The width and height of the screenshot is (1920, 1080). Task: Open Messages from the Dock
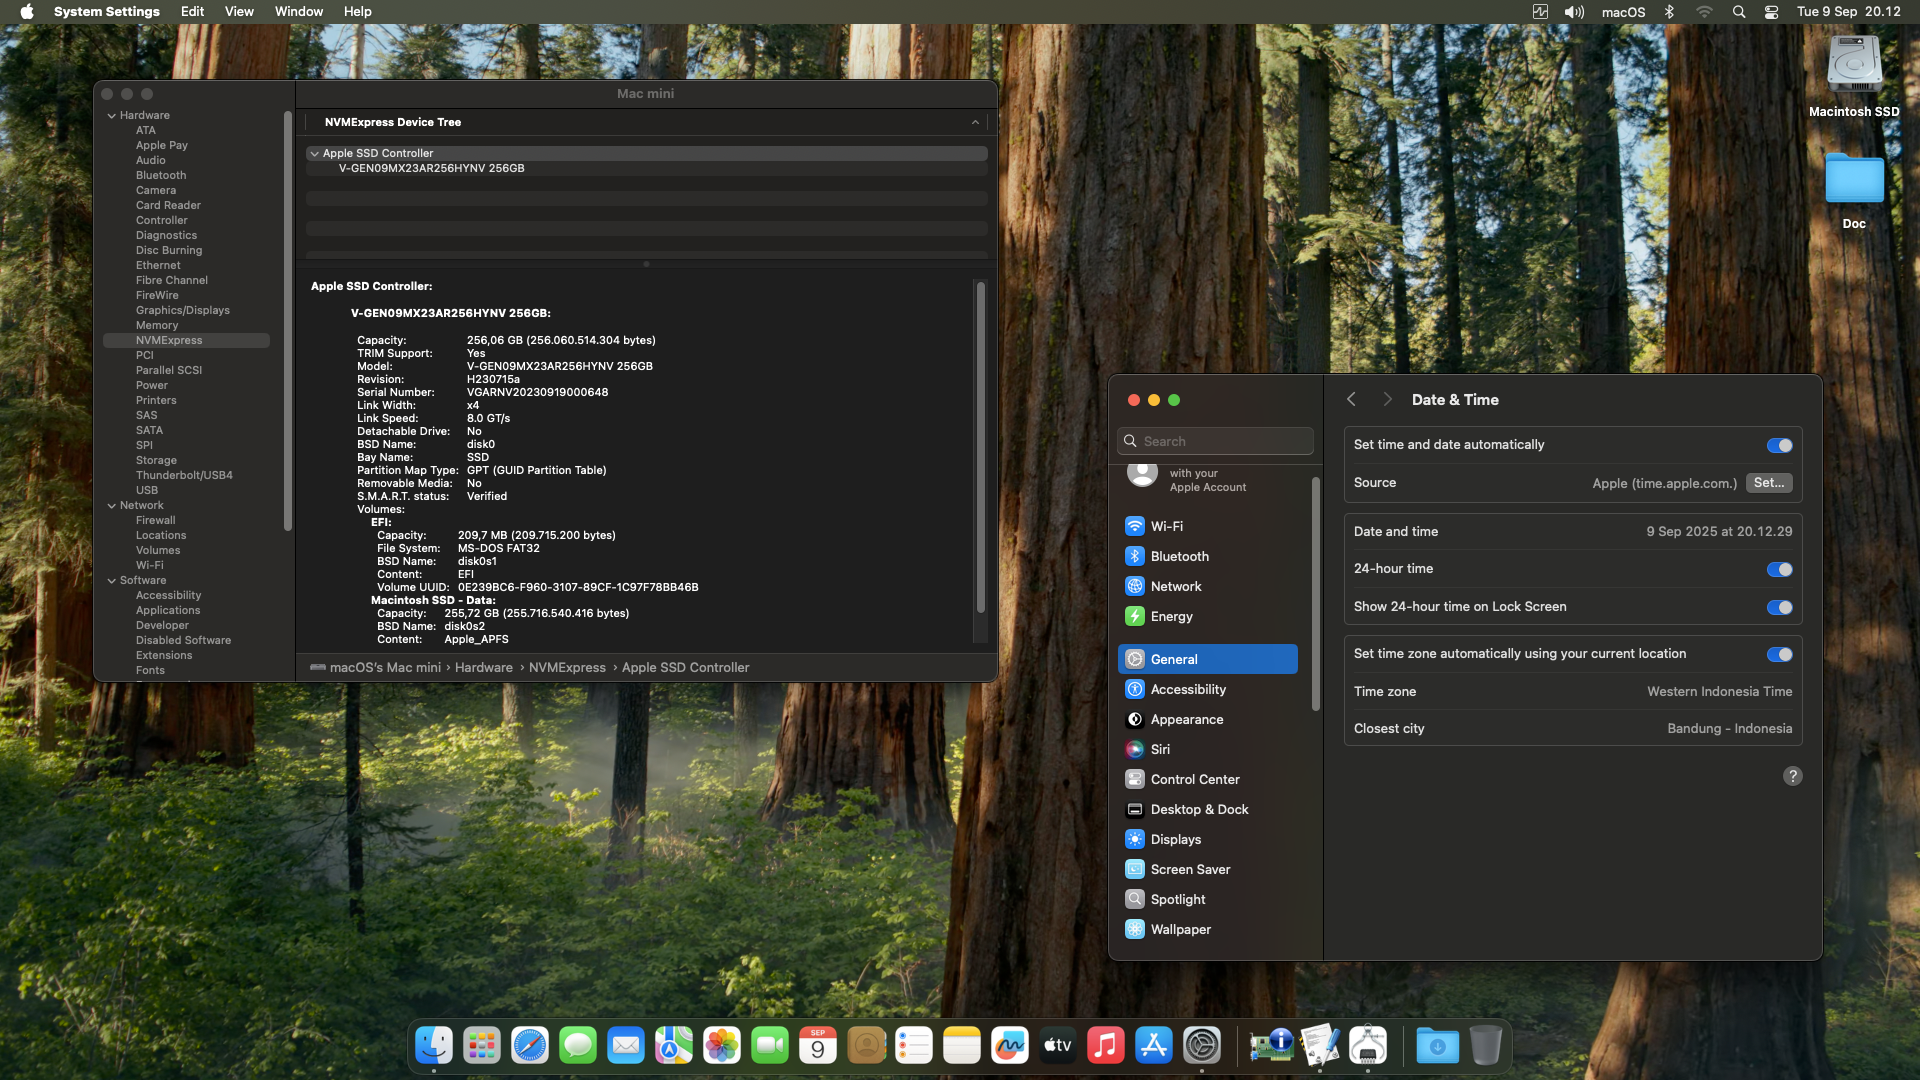click(x=578, y=1046)
